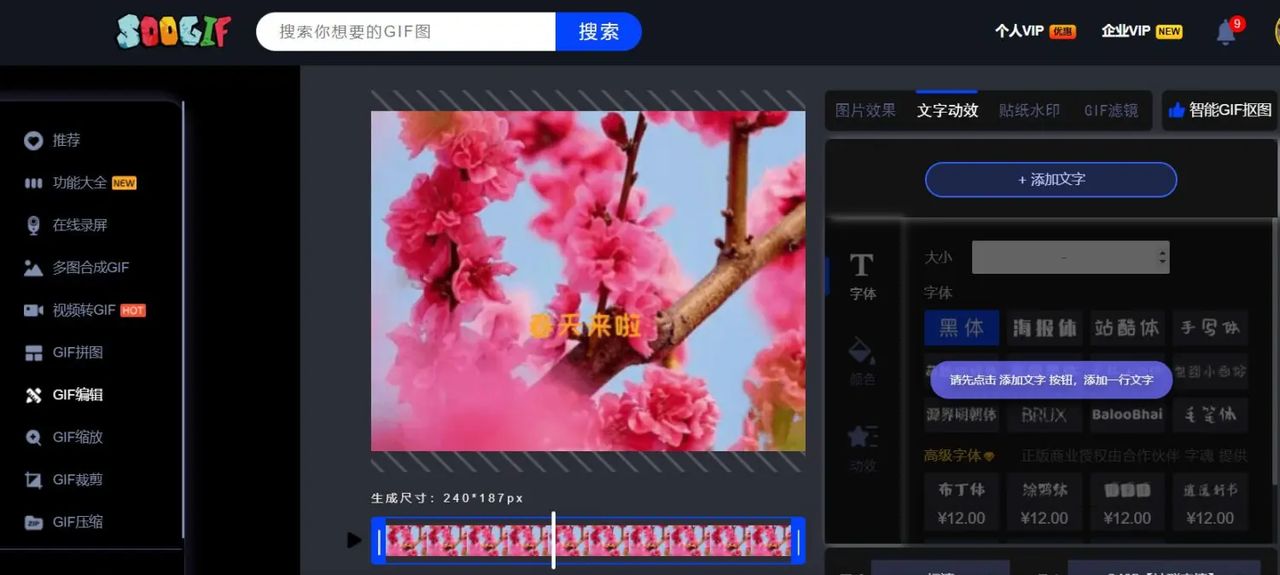Click the 功能大全 sidebar icon
Screen dimensions: 1280x575
point(33,183)
